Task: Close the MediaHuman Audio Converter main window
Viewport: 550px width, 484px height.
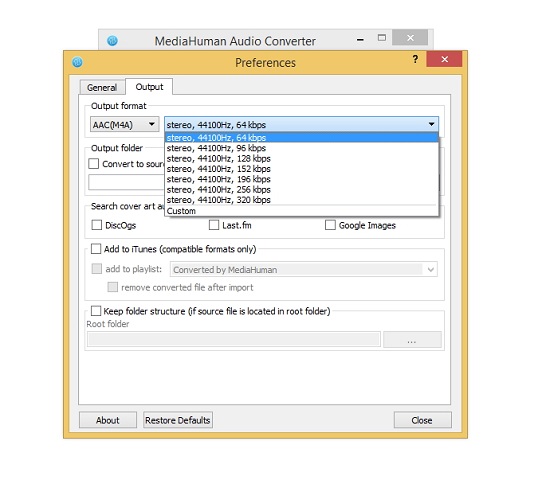Action: (x=410, y=38)
